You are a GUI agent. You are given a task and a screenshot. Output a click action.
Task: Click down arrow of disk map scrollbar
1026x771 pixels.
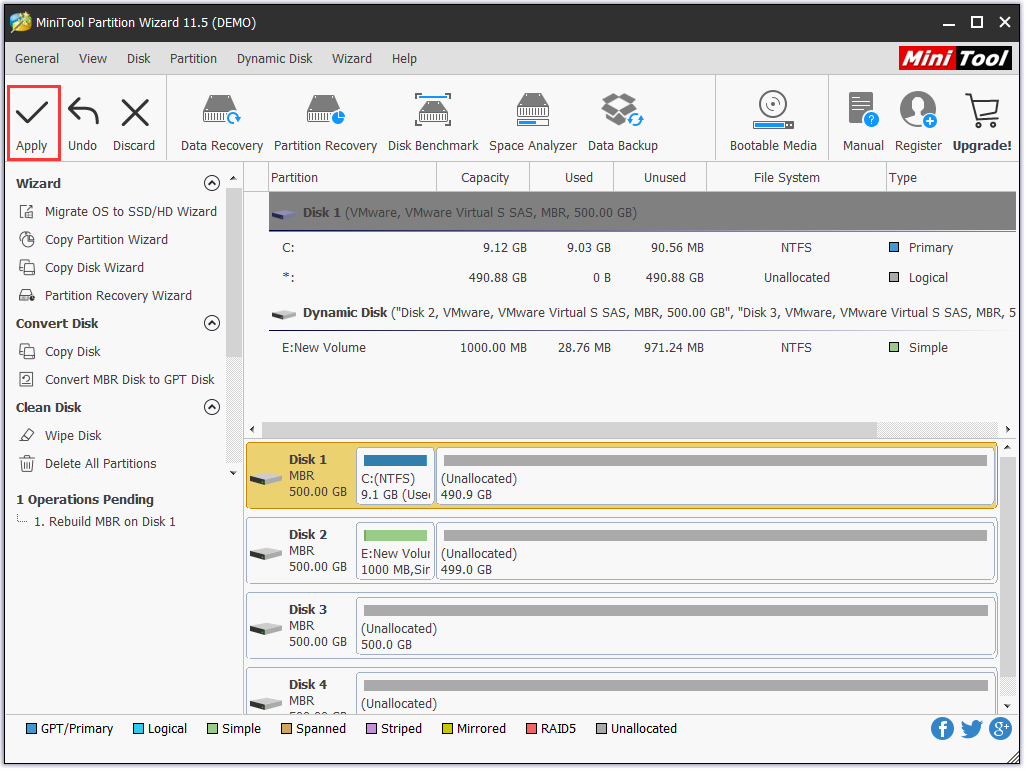1007,706
